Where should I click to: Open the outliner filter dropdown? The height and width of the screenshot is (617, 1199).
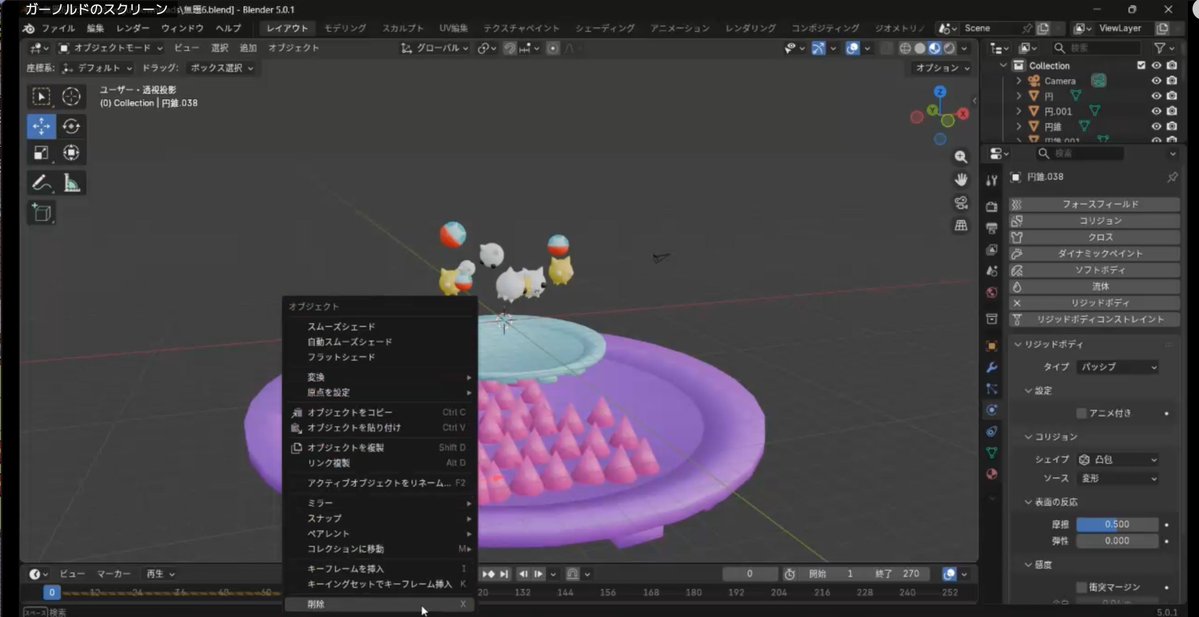(1164, 47)
